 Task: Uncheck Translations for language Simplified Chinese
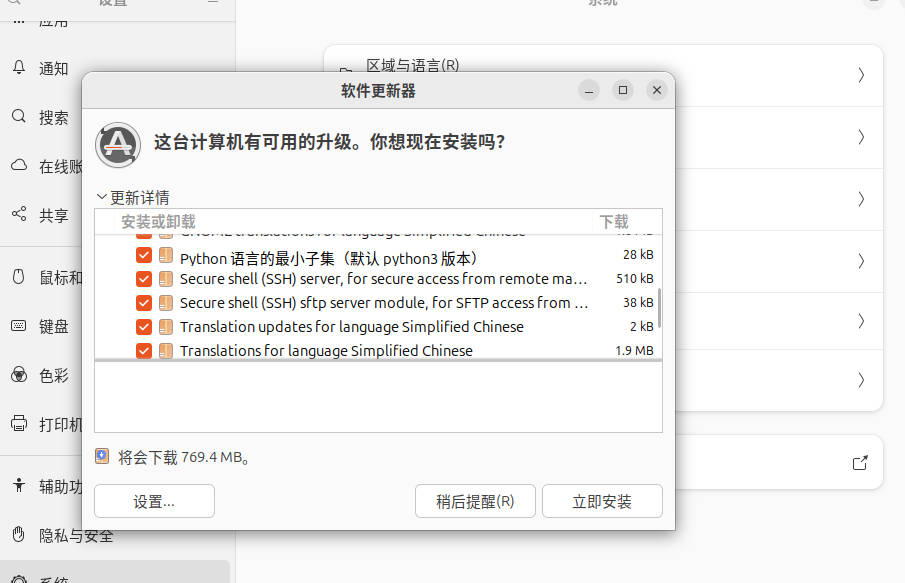[144, 351]
